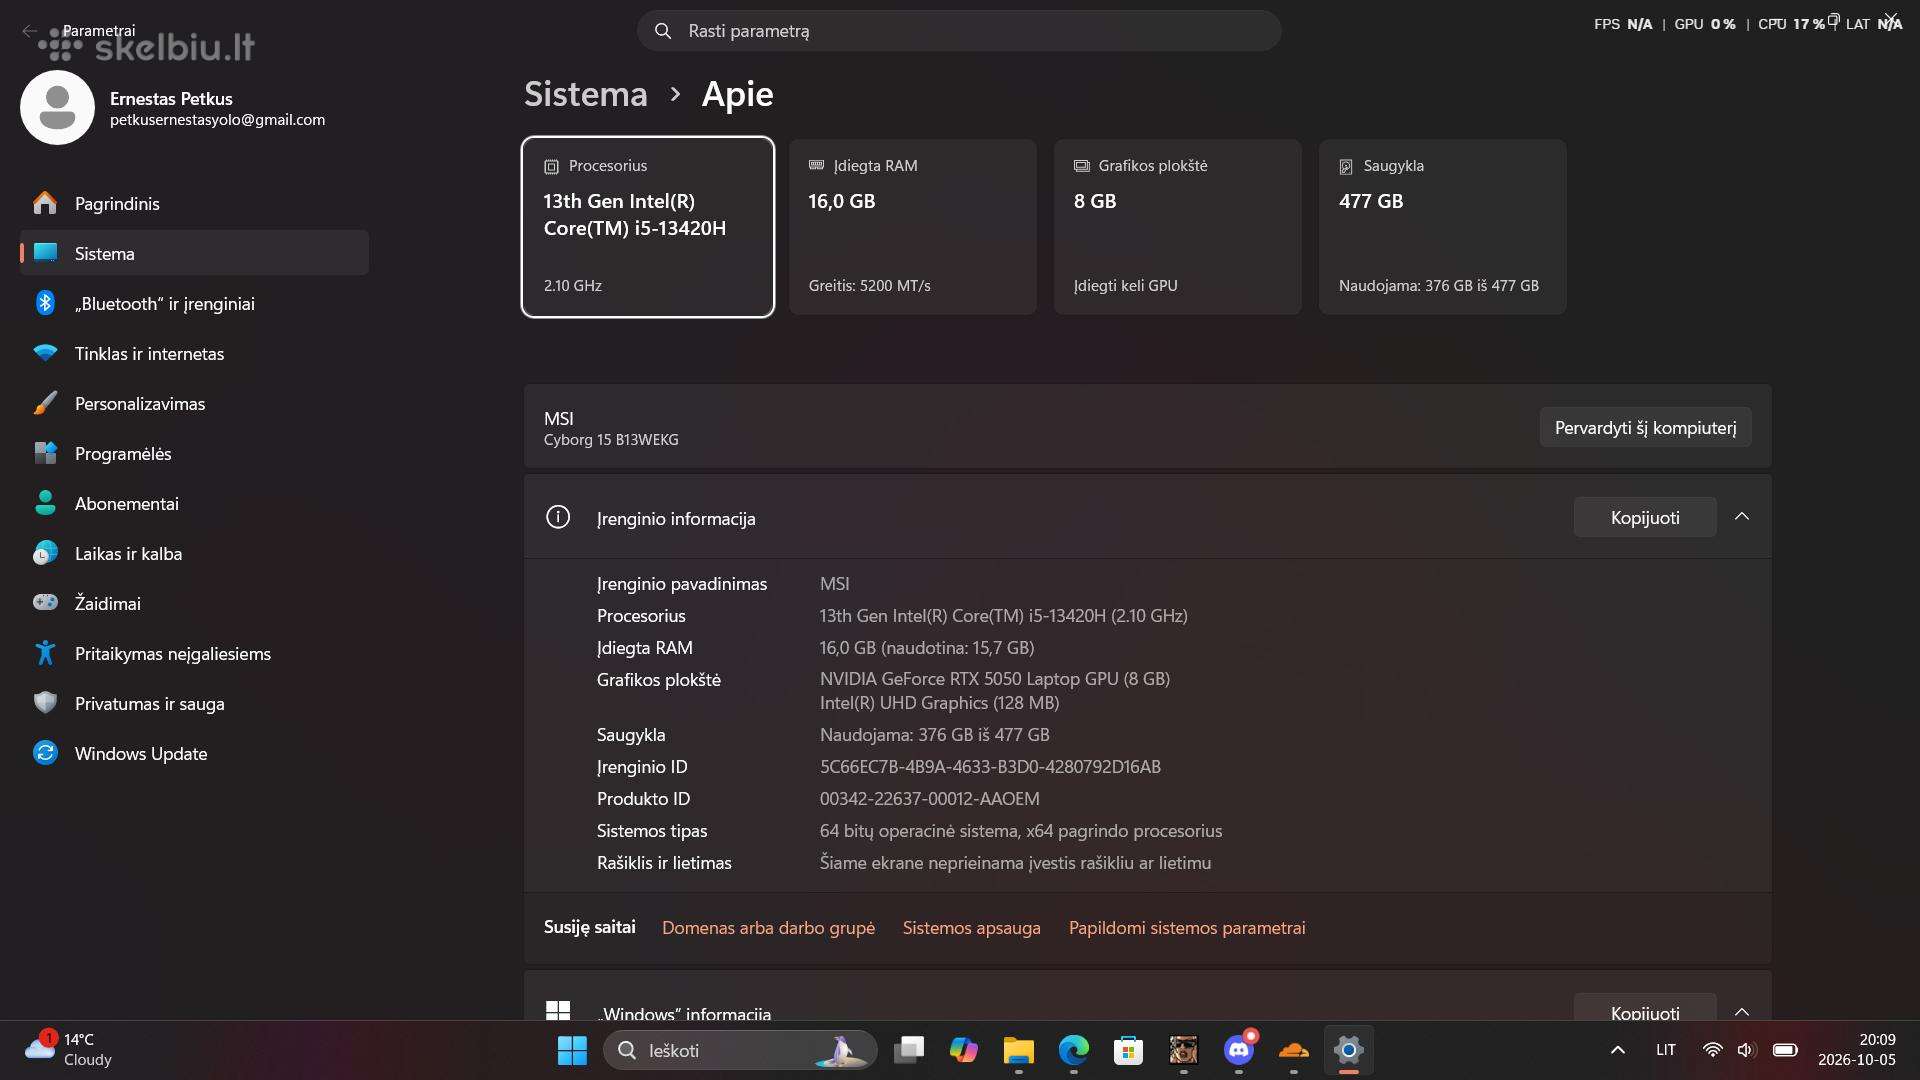Collapse the Windows informacija section chevron
The image size is (1920, 1080).
pos(1742,1011)
